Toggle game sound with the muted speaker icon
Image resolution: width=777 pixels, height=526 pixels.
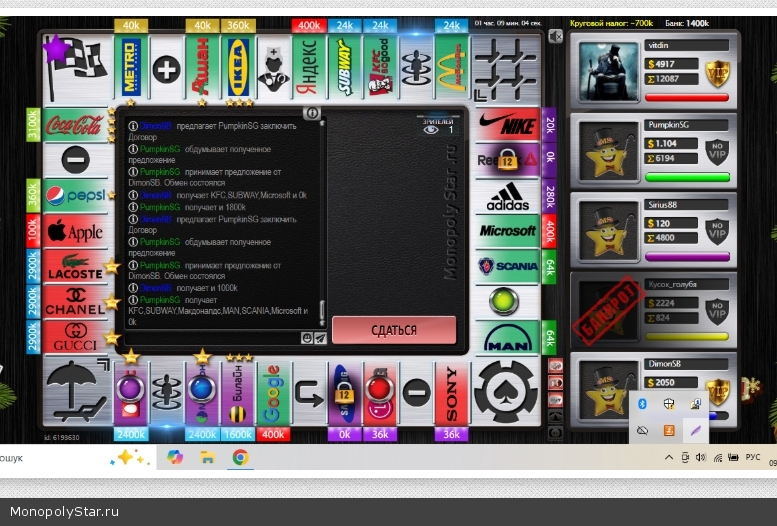555,36
